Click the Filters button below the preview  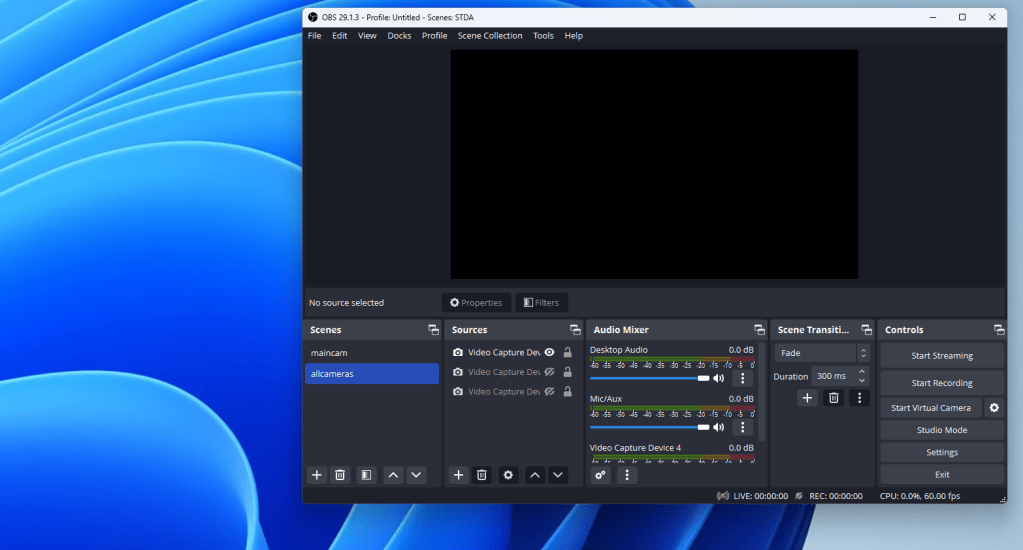[x=542, y=303]
